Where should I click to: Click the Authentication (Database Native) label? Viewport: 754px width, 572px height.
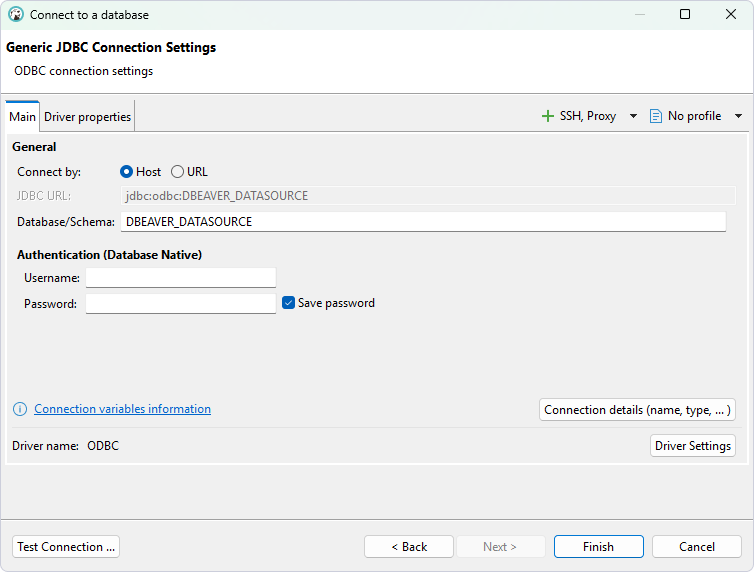click(110, 255)
